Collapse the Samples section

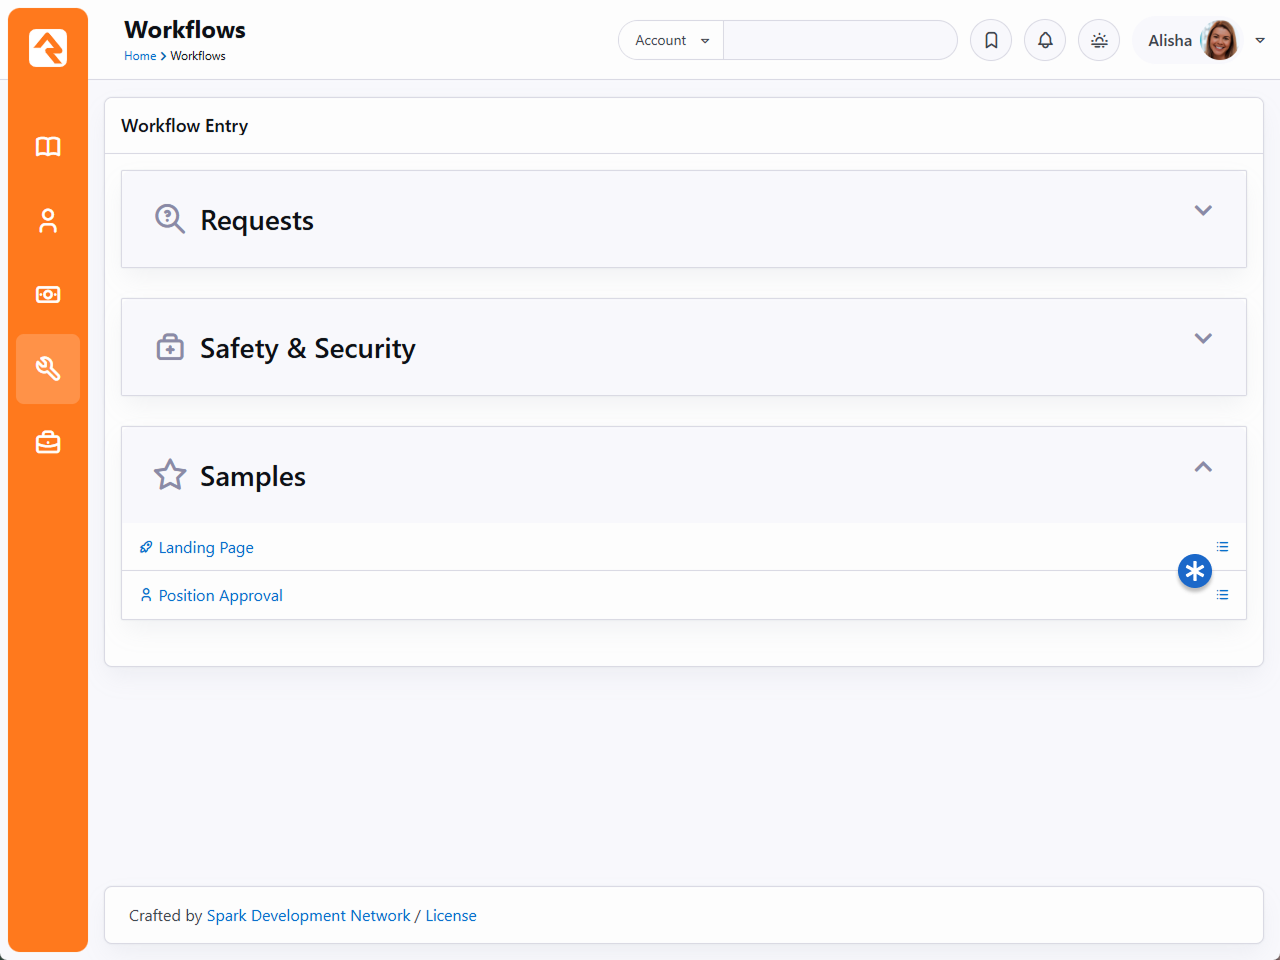[x=1203, y=467]
